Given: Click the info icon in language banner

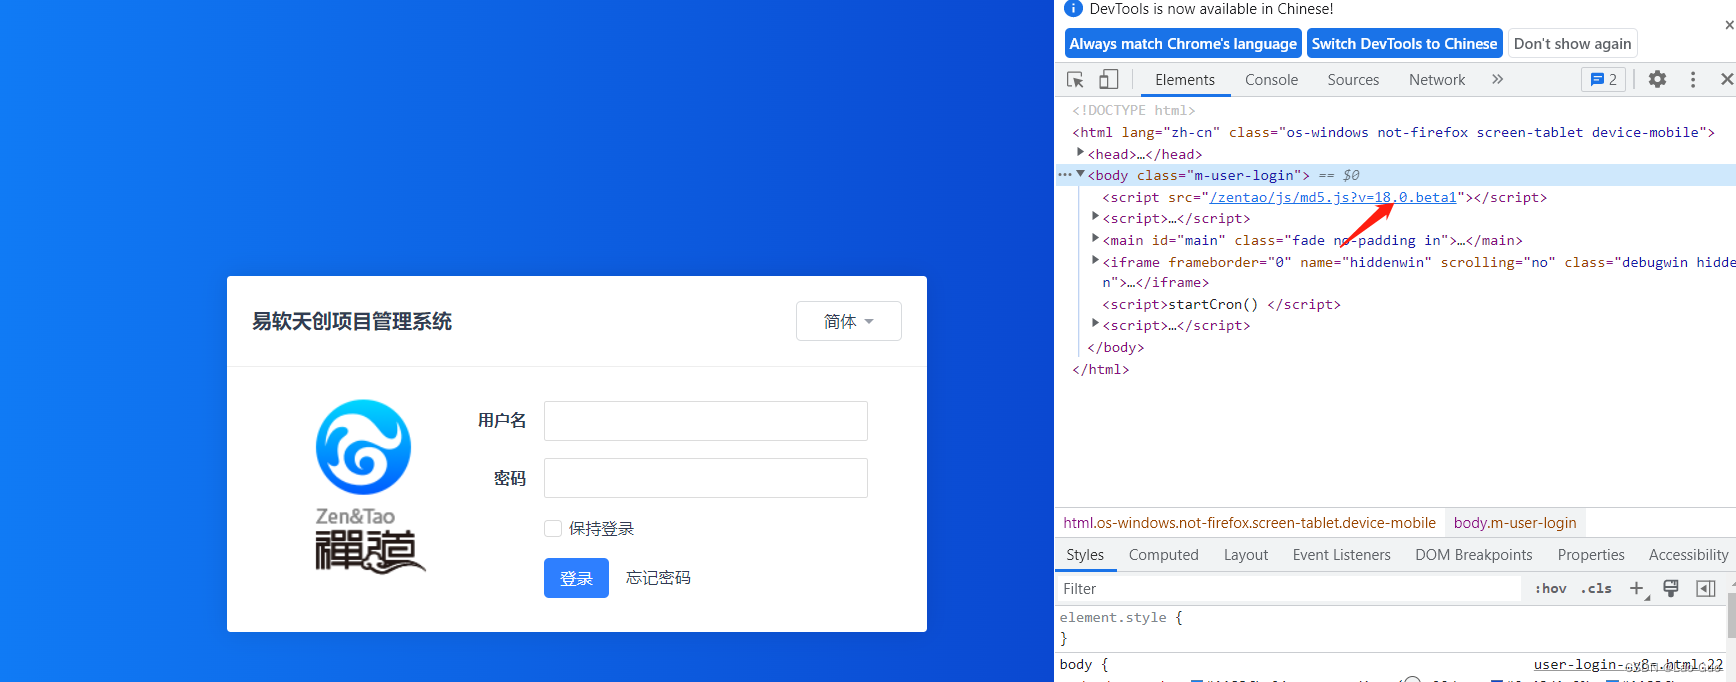Looking at the screenshot, I should (1073, 9).
